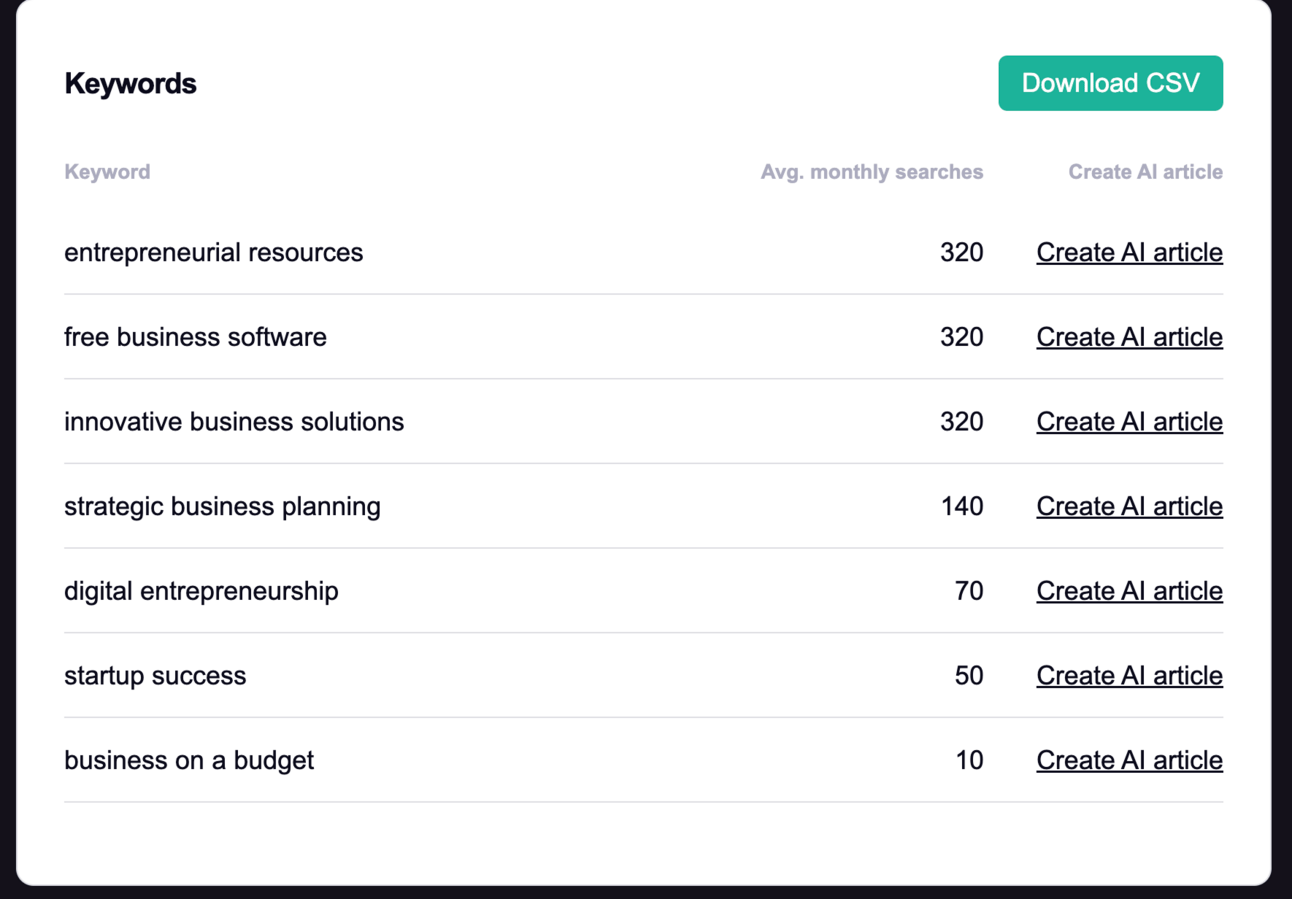Create AI article for digital entrepreneurship
The width and height of the screenshot is (1292, 899).
pos(1129,591)
